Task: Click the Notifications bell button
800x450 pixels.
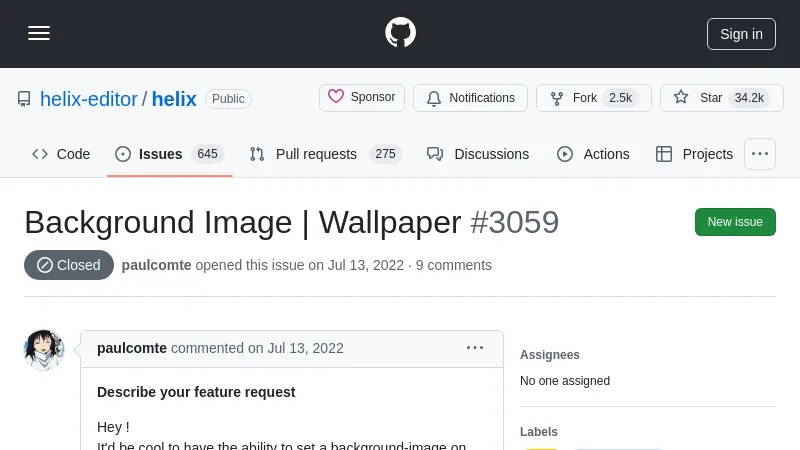Action: point(470,98)
